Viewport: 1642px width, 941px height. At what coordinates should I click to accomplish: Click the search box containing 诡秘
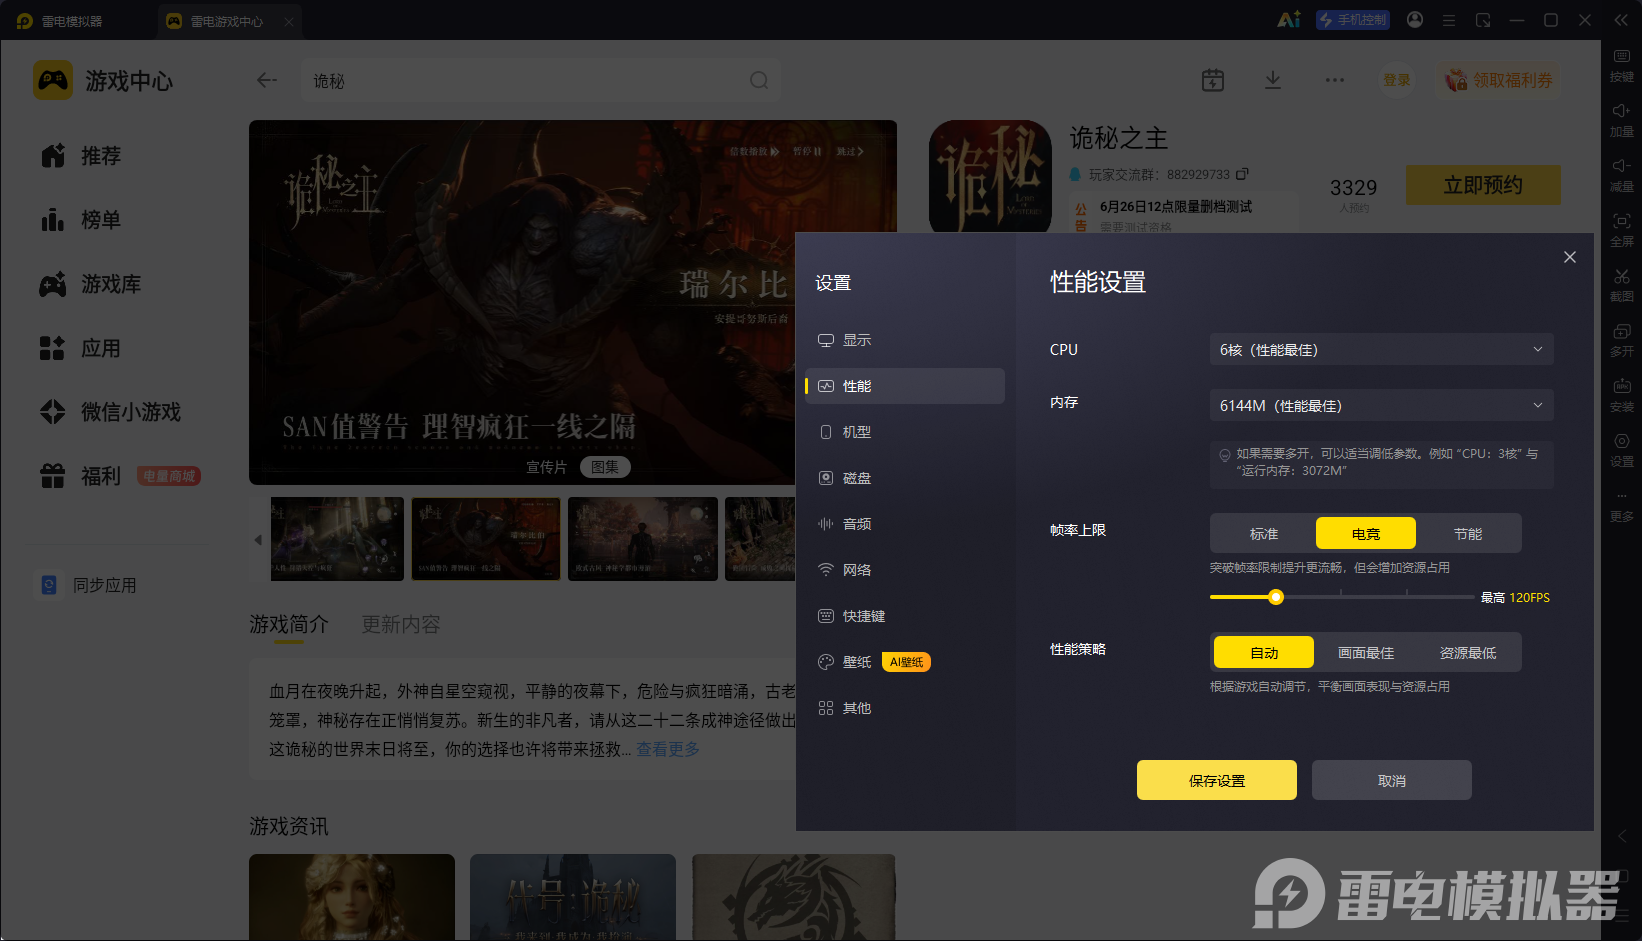tap(540, 80)
